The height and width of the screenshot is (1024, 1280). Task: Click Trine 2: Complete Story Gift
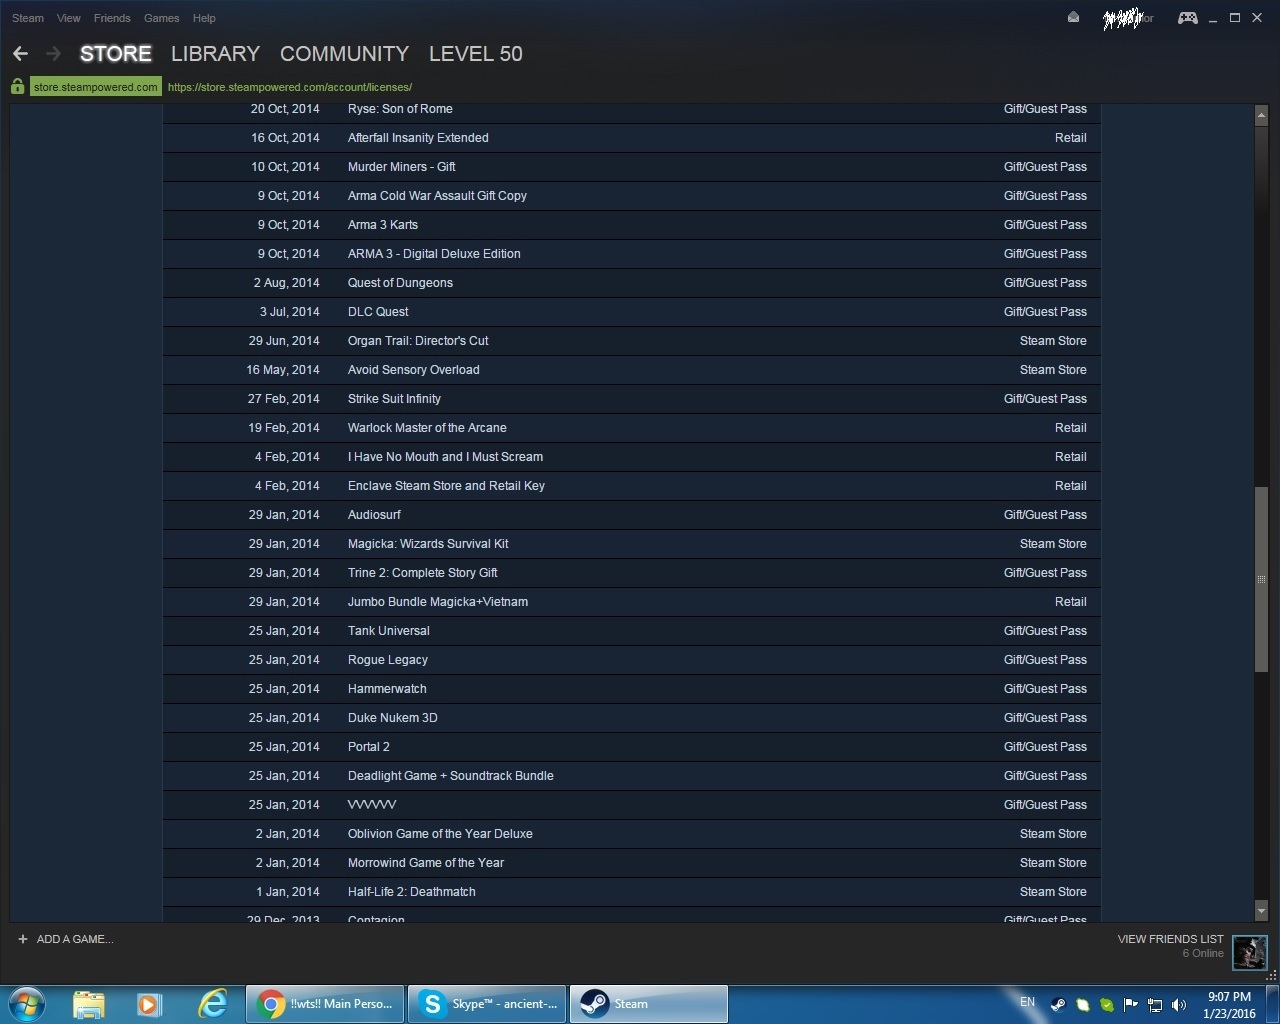(632, 573)
